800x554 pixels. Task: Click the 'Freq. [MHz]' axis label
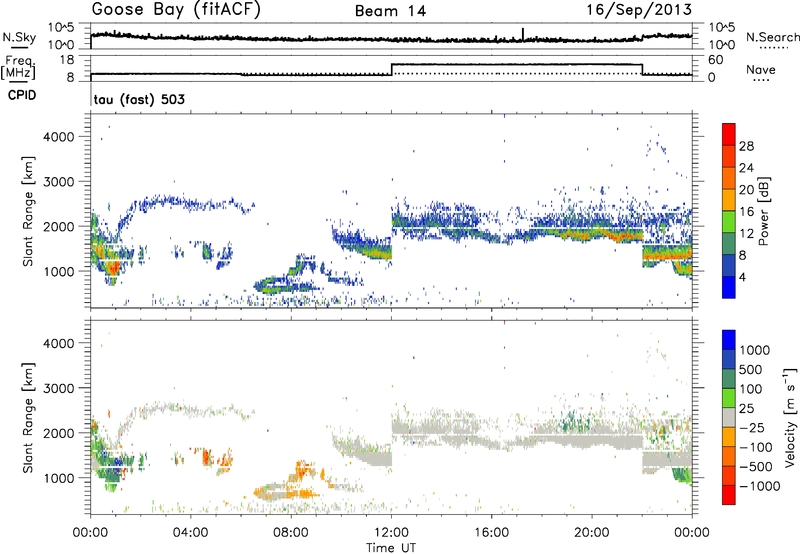click(x=19, y=67)
